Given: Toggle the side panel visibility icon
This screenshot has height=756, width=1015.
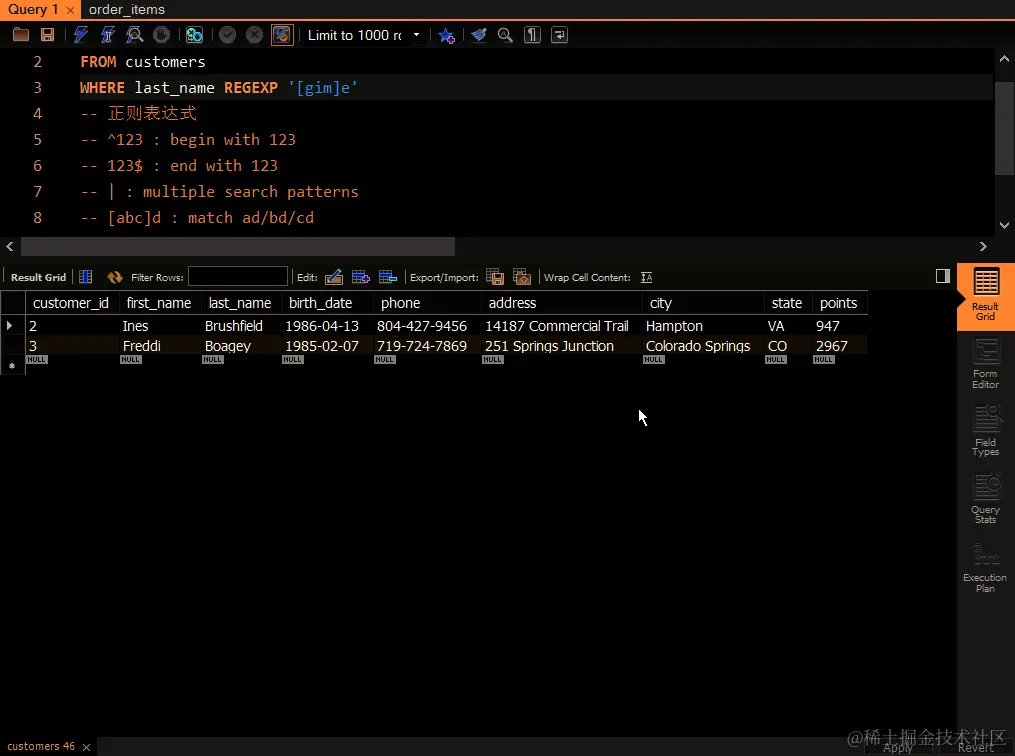Looking at the screenshot, I should 942,276.
